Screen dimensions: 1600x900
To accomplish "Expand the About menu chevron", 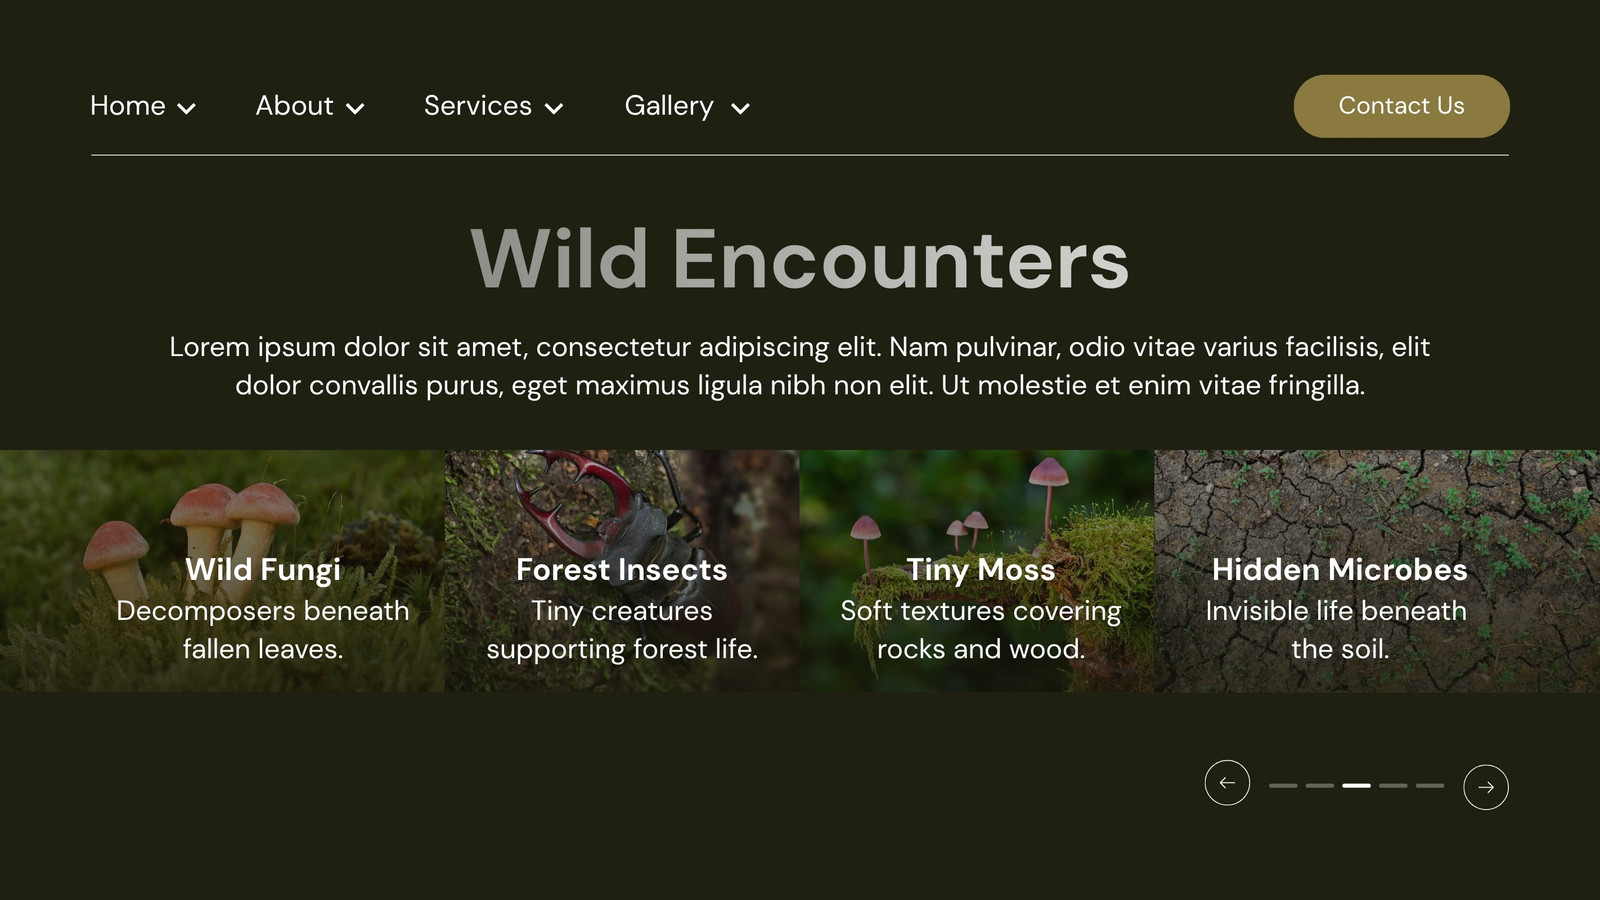I will 355,108.
